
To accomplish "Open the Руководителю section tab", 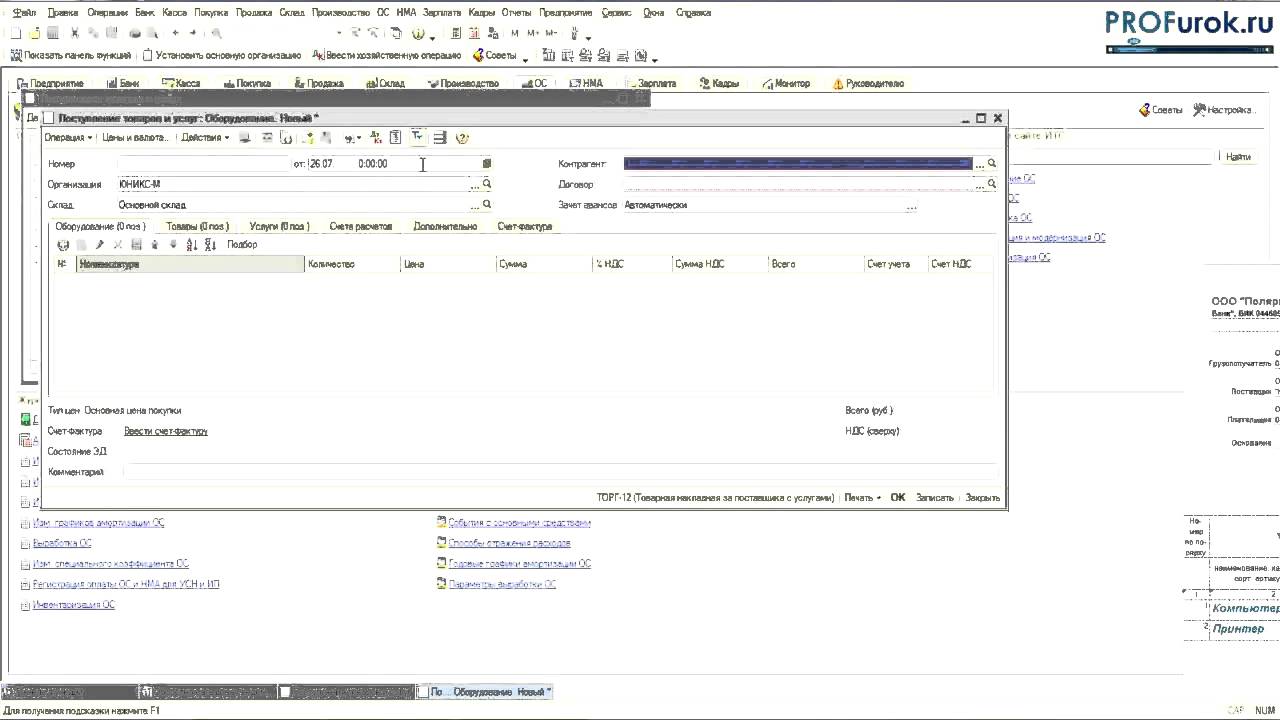I will (x=868, y=84).
